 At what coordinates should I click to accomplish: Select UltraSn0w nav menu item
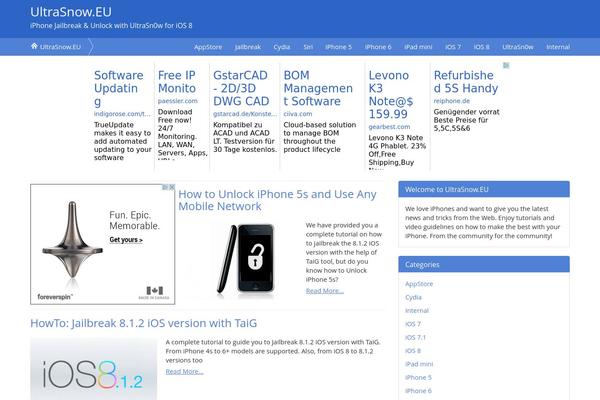(x=517, y=47)
